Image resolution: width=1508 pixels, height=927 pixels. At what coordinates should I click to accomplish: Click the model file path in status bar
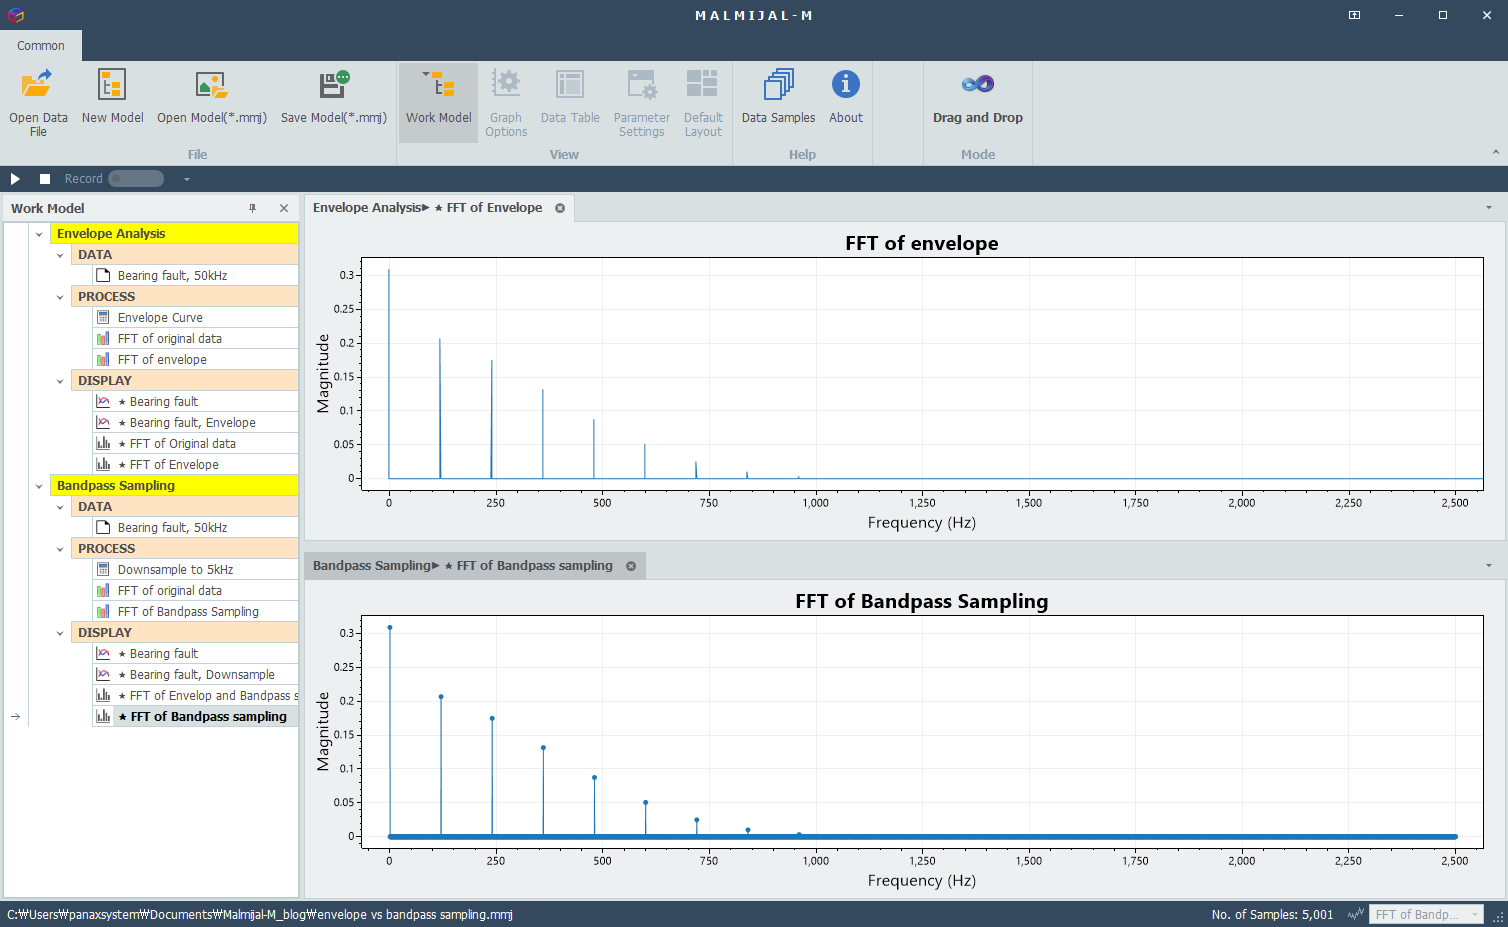pos(260,914)
